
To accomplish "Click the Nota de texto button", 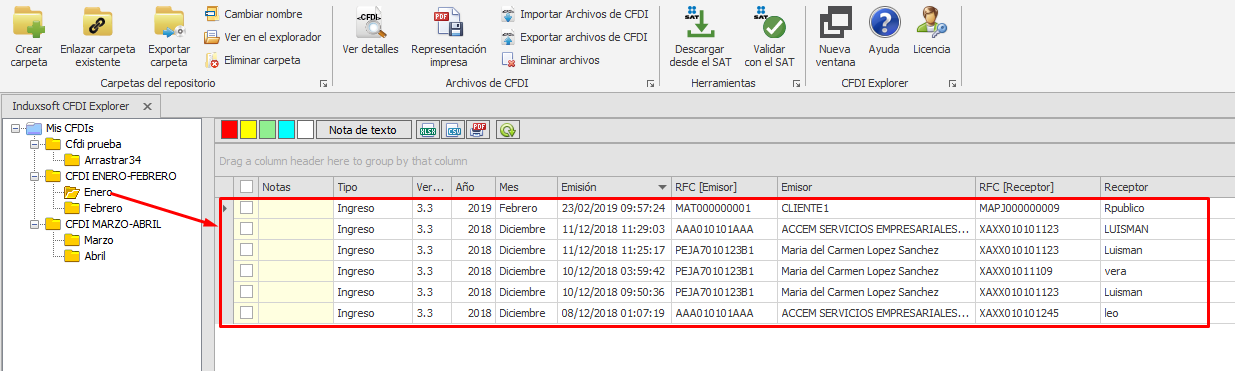I will [363, 129].
